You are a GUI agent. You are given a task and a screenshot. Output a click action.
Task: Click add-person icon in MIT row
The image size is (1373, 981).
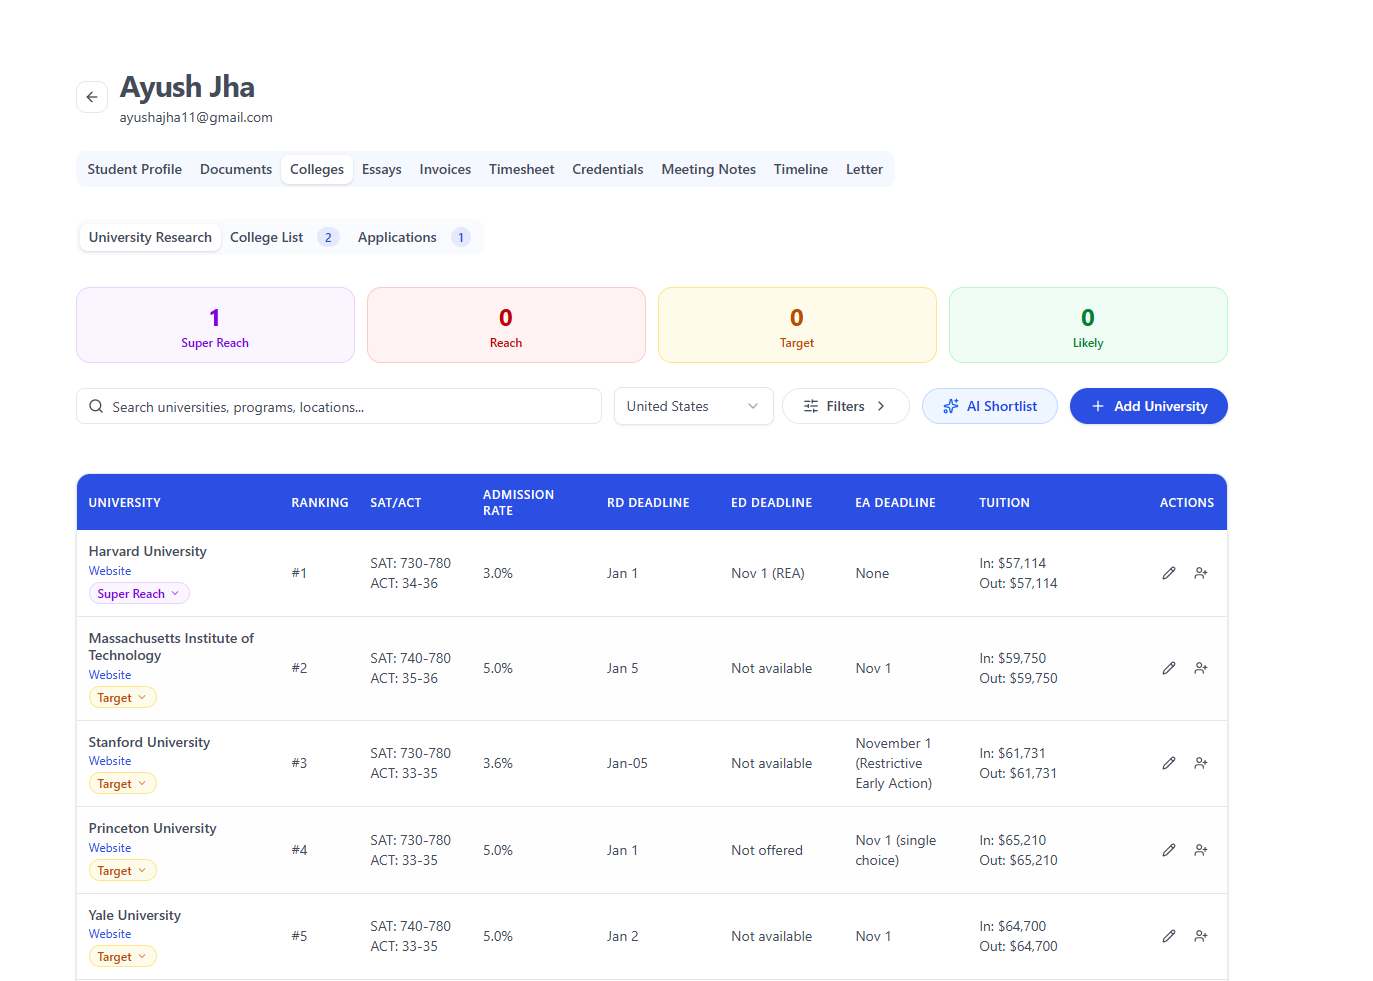point(1201,668)
